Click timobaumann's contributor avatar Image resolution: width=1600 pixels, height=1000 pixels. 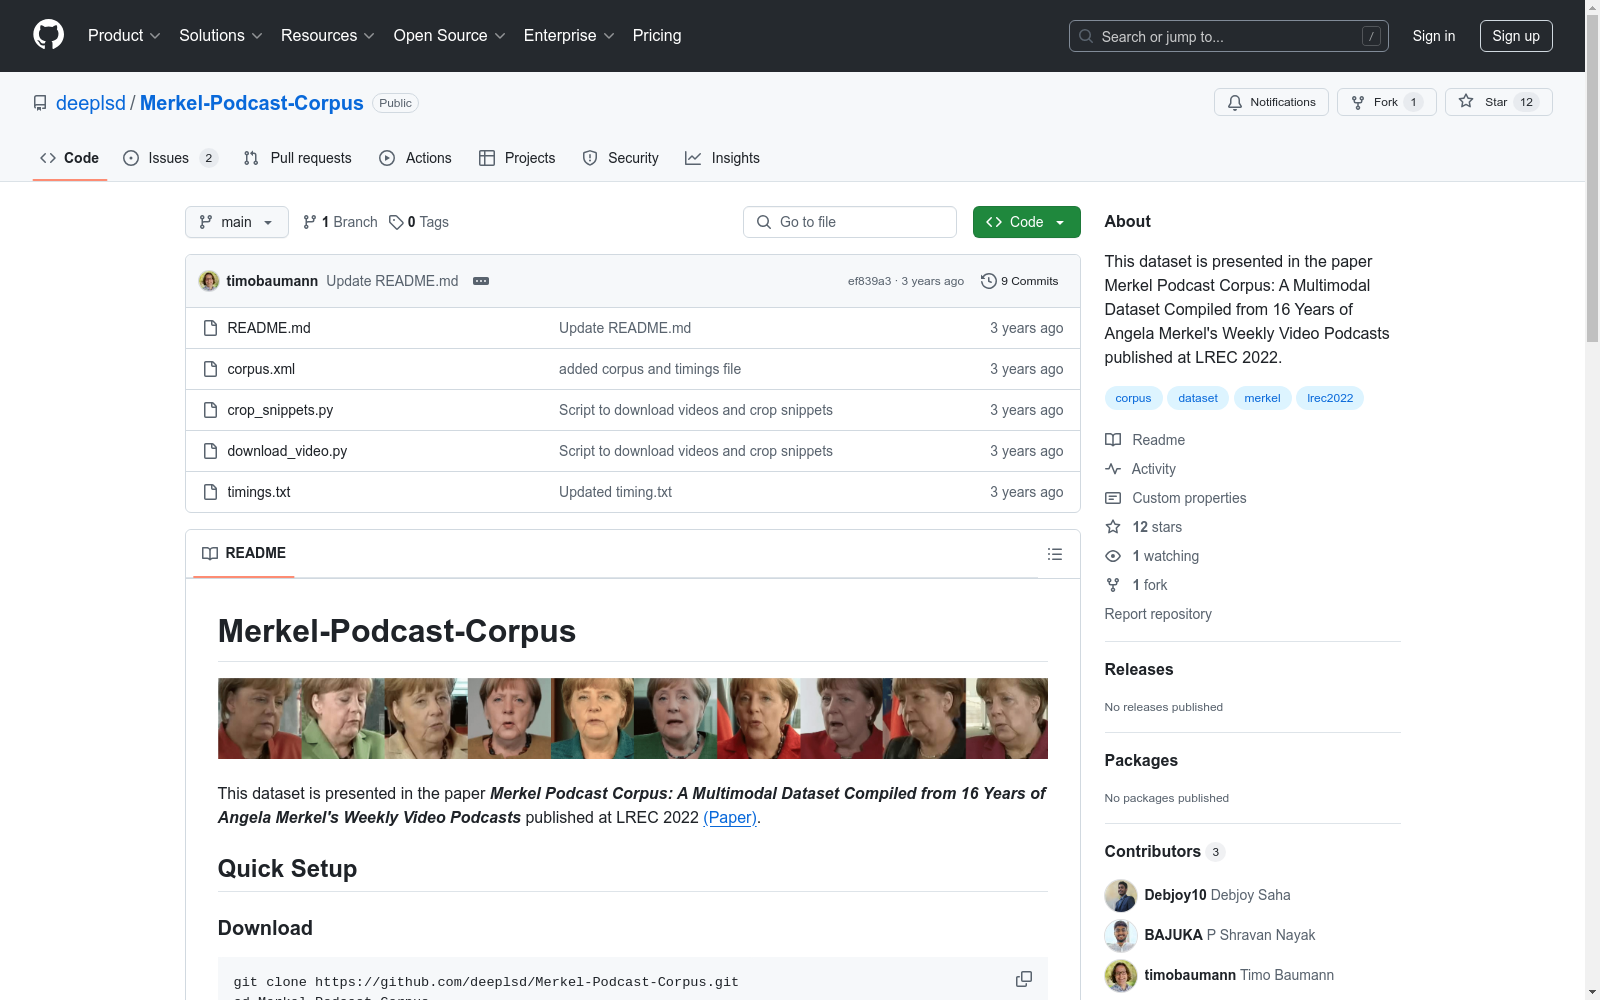pos(1121,976)
